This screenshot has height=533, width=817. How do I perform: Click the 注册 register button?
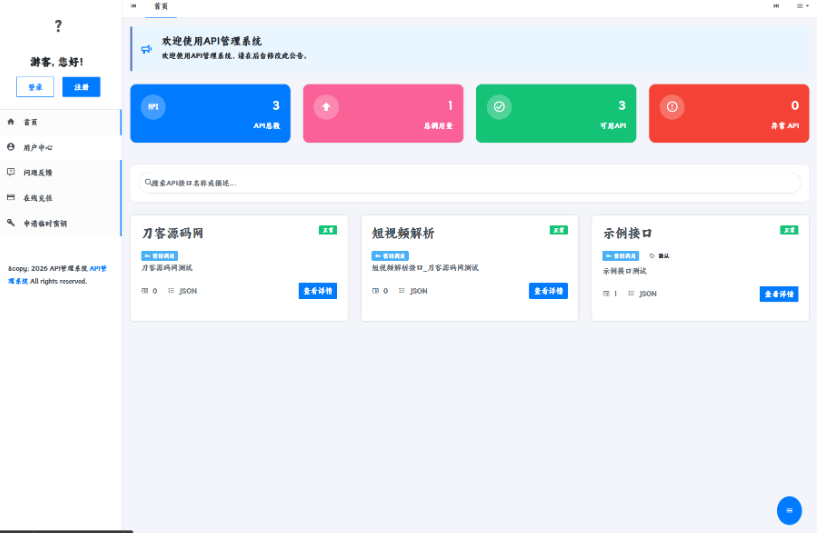(x=81, y=87)
